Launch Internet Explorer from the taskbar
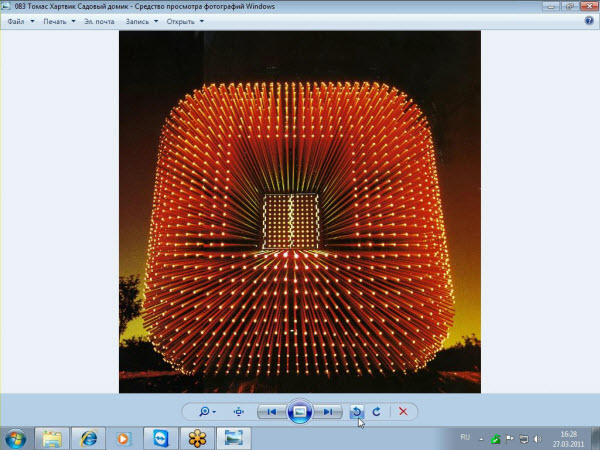 tap(88, 438)
